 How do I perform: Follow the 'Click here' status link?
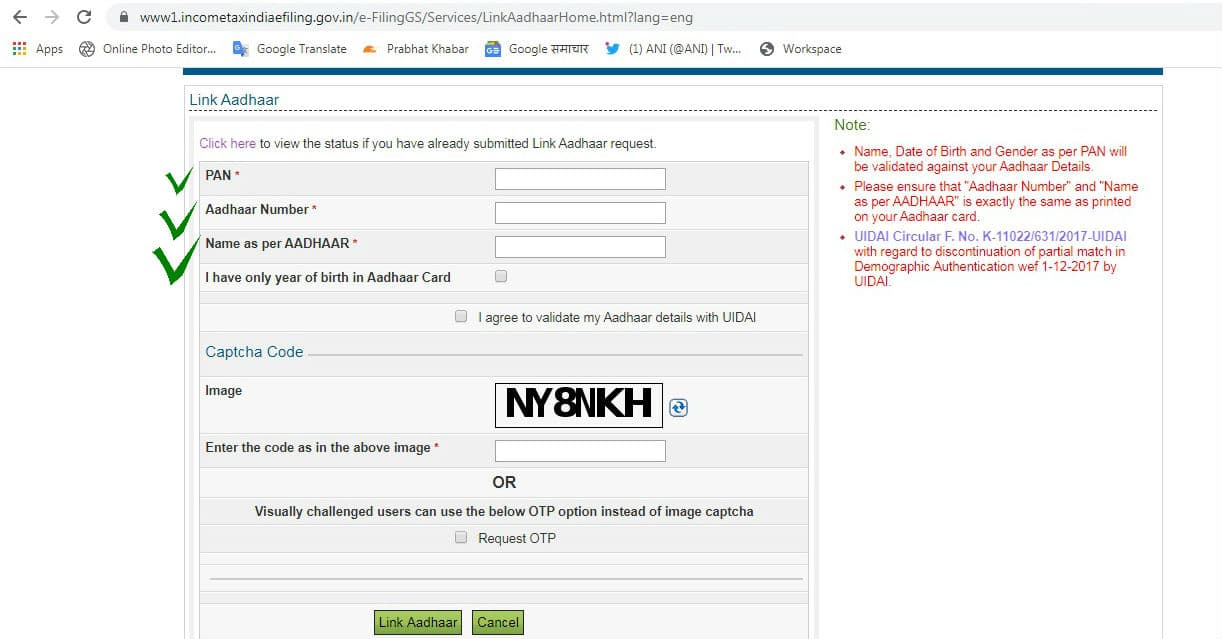pos(227,144)
